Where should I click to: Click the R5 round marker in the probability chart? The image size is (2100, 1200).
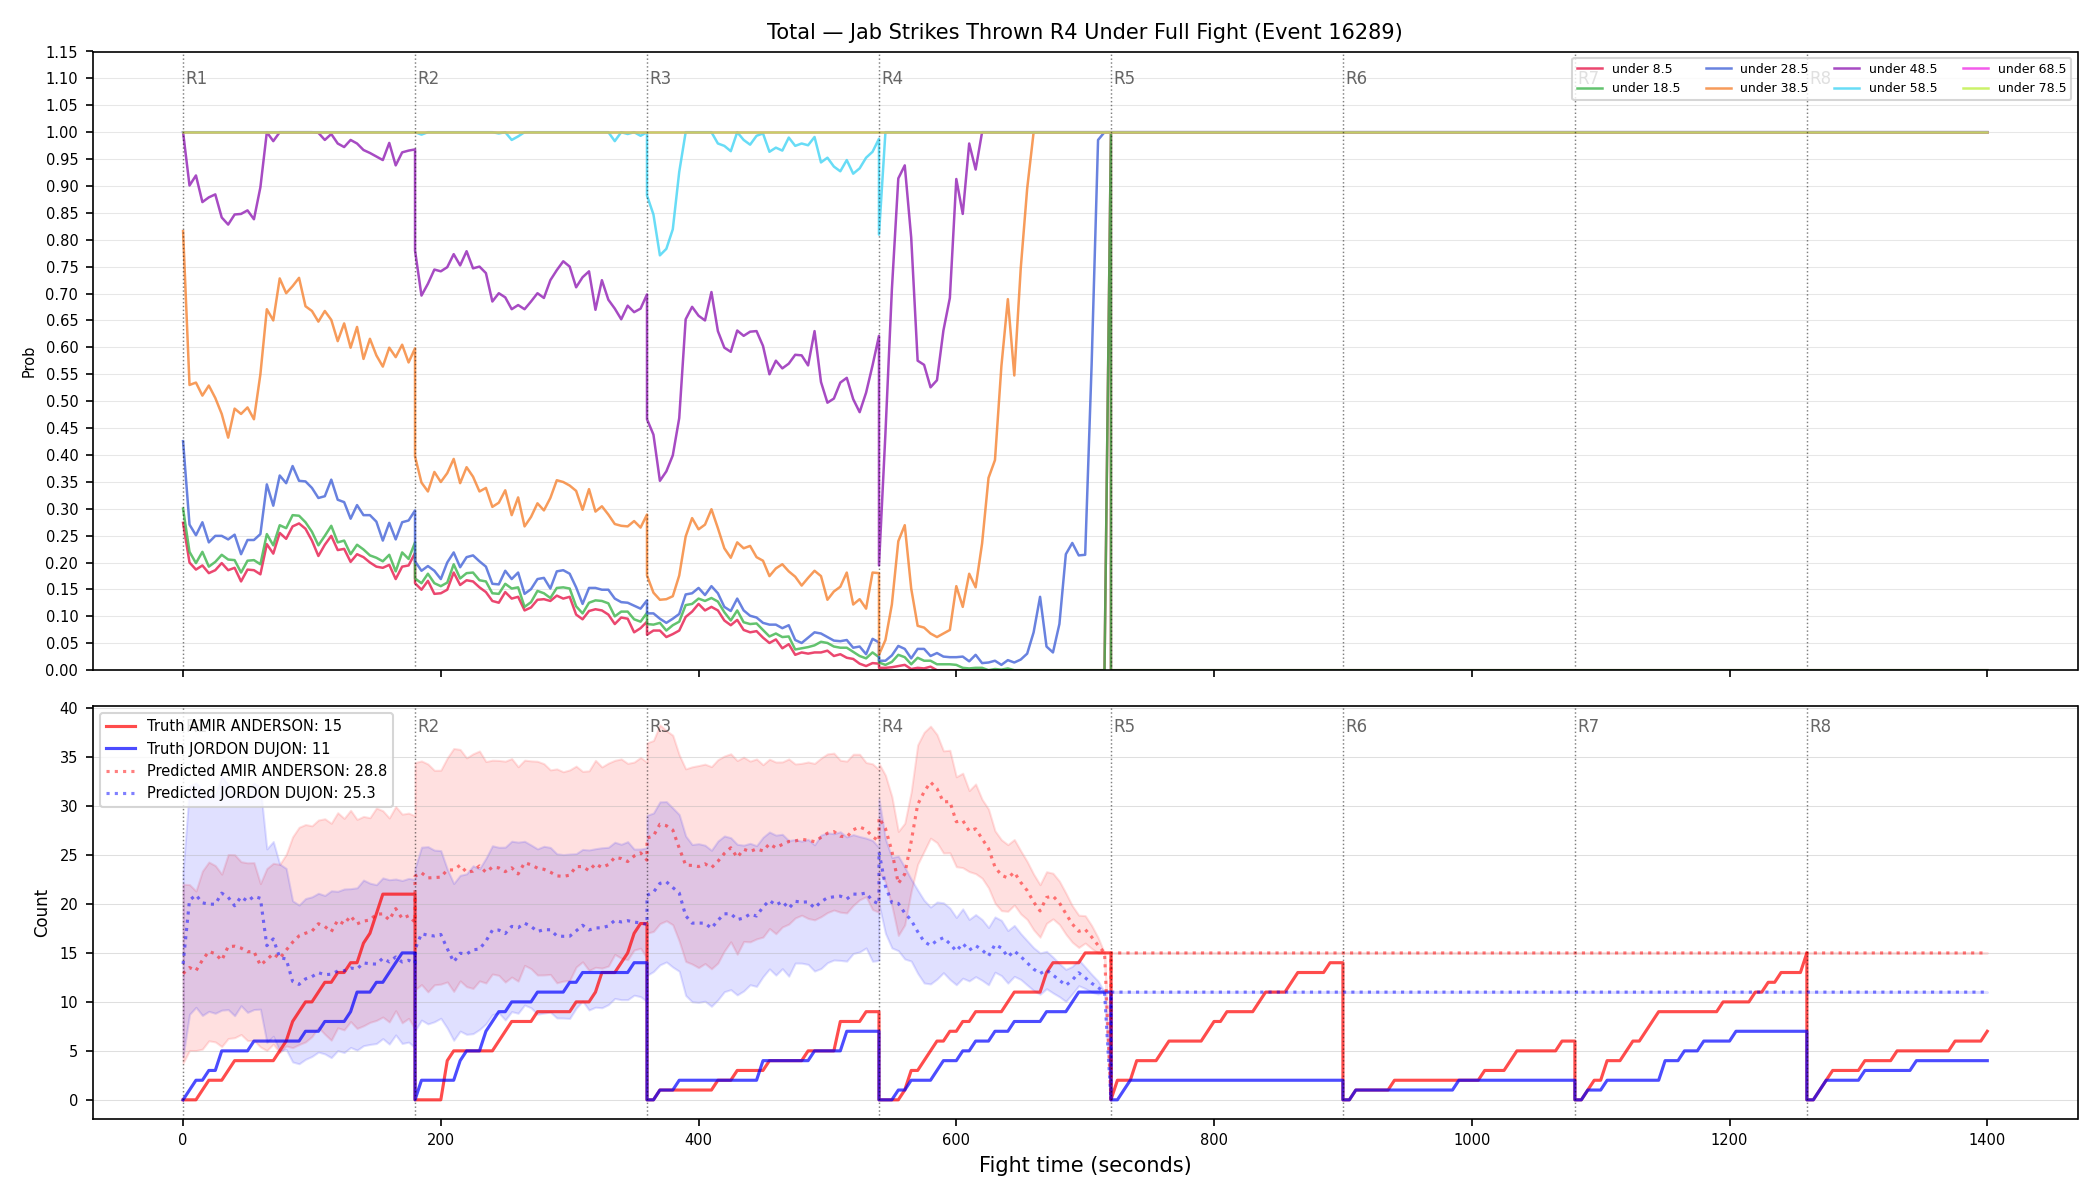point(1124,78)
